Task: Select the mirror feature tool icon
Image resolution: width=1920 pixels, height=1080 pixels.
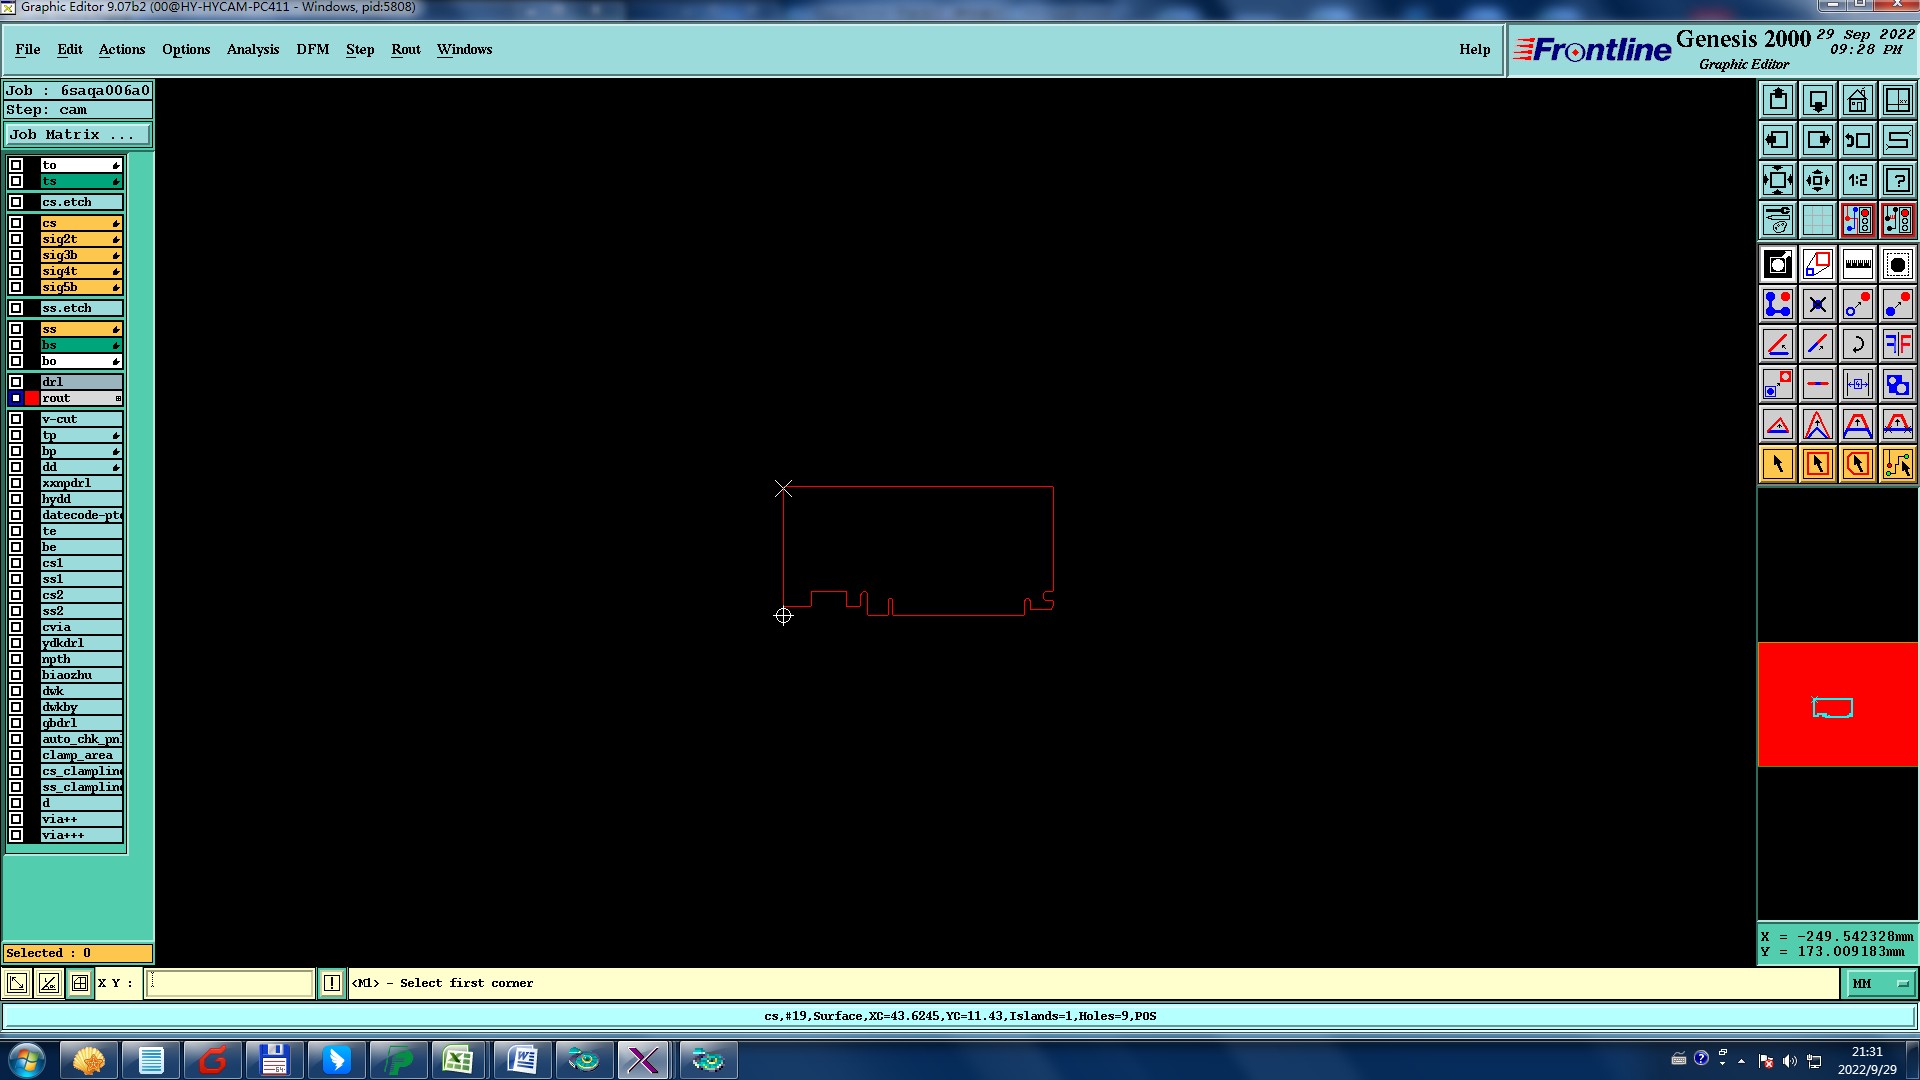Action: 1897,344
